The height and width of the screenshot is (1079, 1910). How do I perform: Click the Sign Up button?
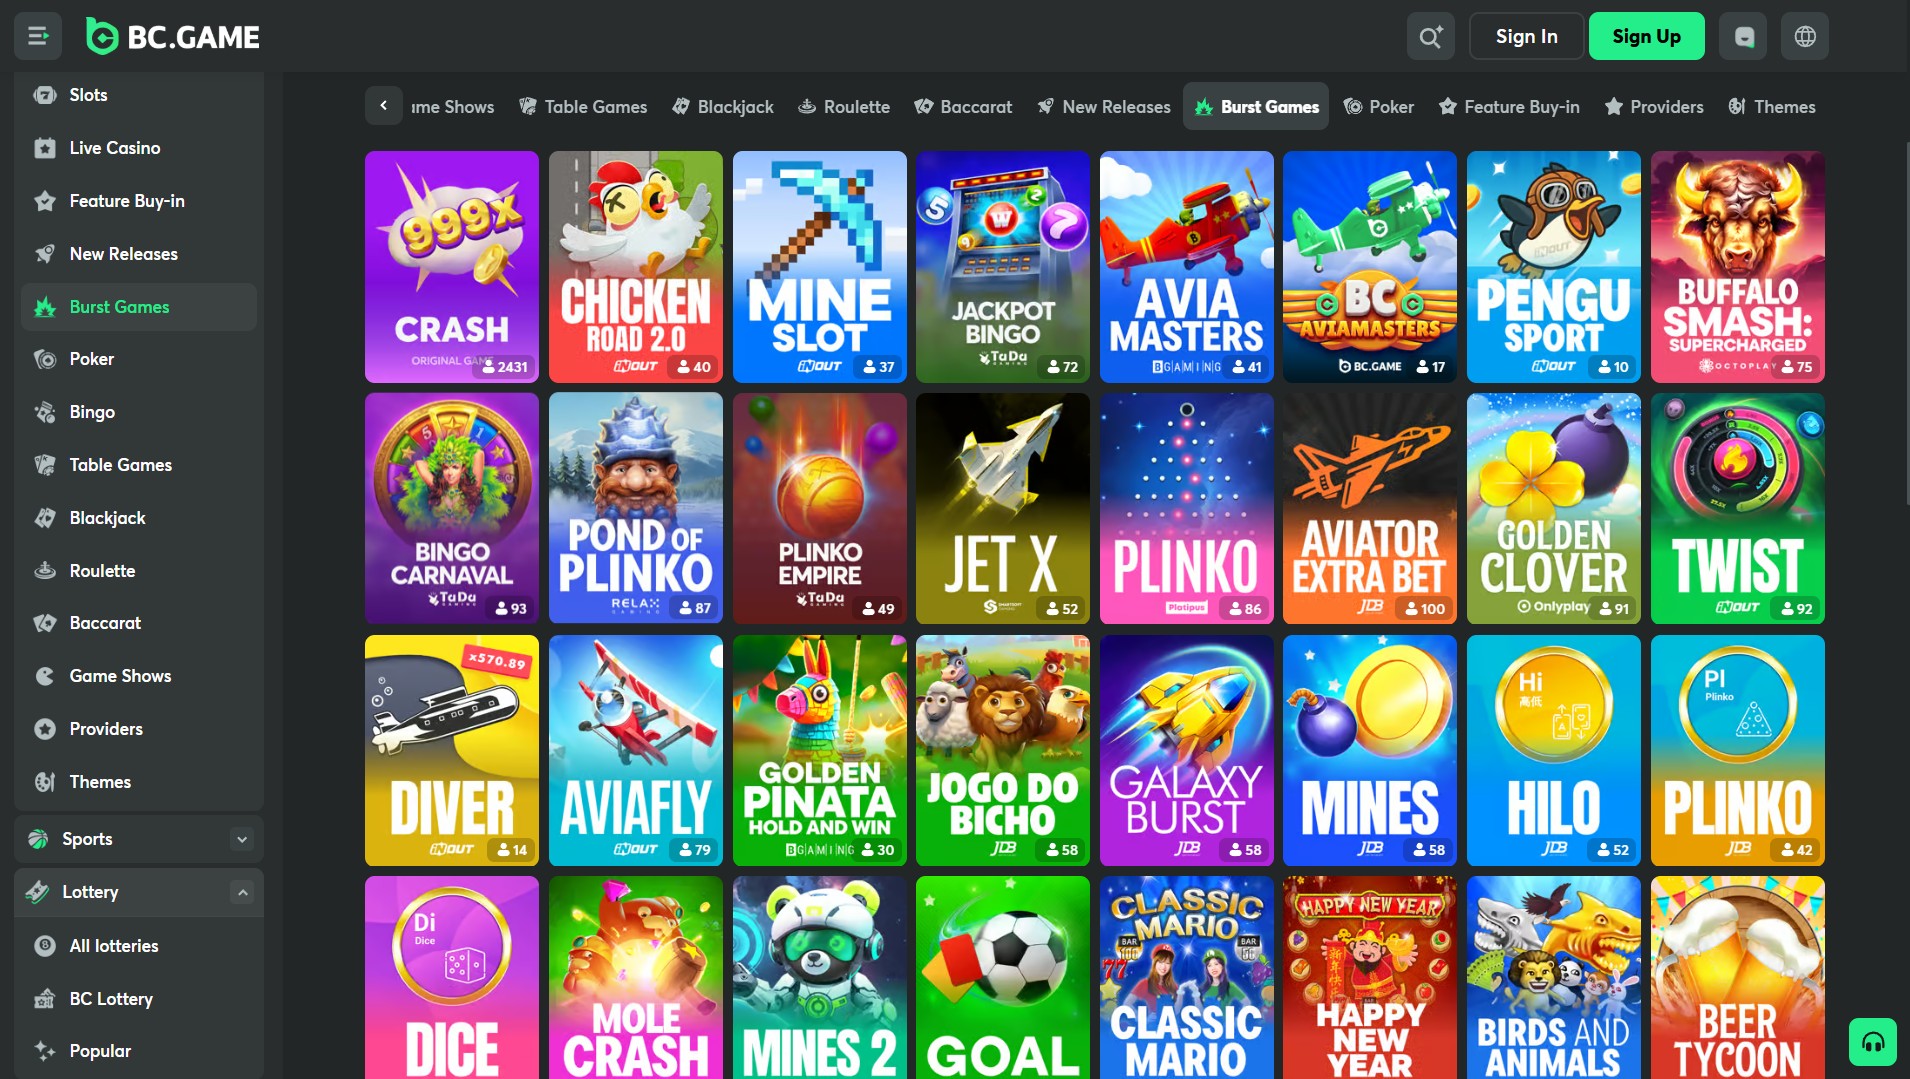tap(1646, 36)
